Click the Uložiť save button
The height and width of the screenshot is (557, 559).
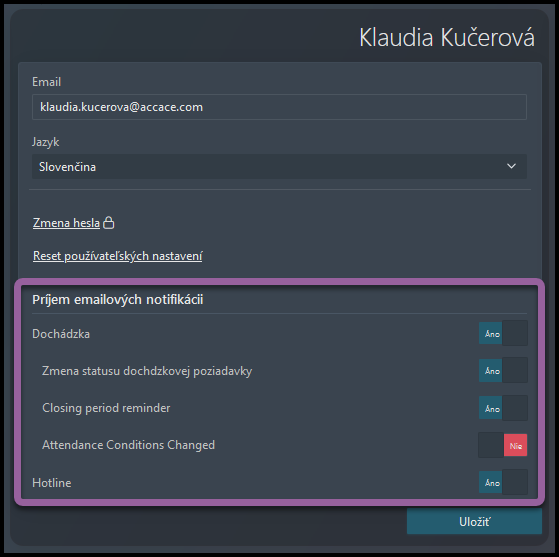tap(474, 522)
